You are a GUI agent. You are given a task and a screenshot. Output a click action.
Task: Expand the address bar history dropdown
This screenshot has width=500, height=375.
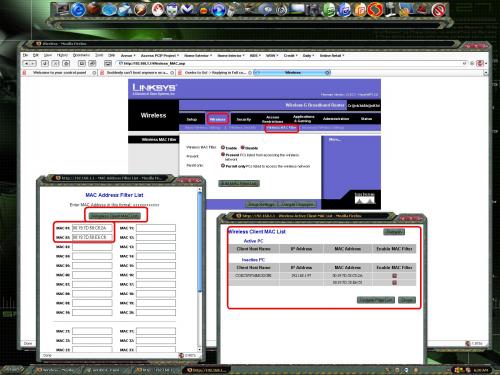pyautogui.click(x=465, y=63)
